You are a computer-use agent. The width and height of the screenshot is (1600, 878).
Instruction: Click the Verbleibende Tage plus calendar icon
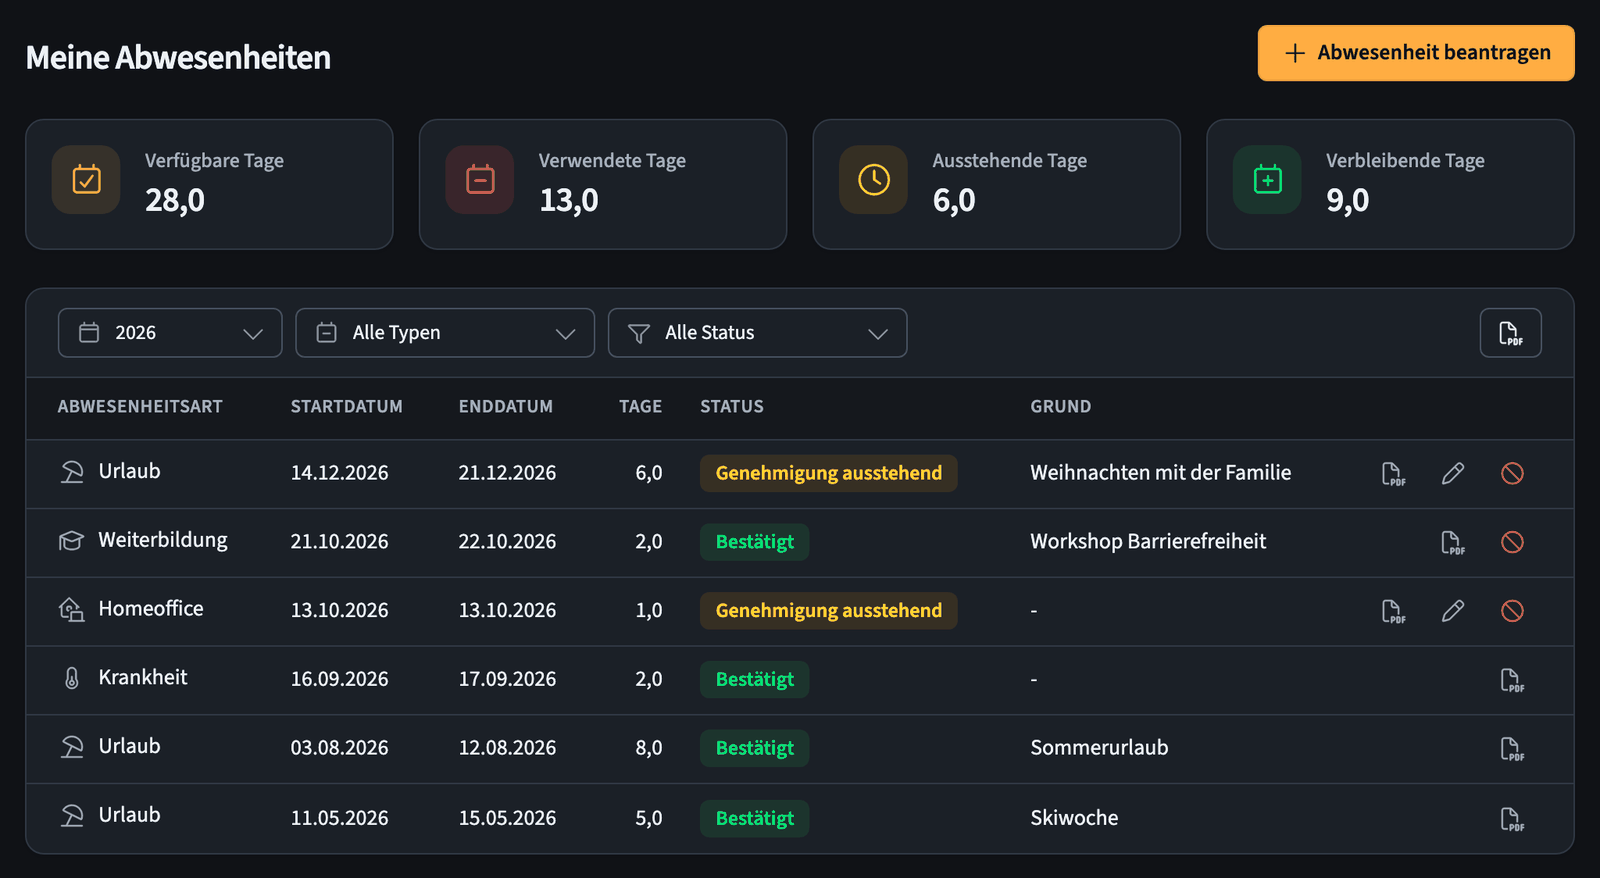click(x=1267, y=180)
